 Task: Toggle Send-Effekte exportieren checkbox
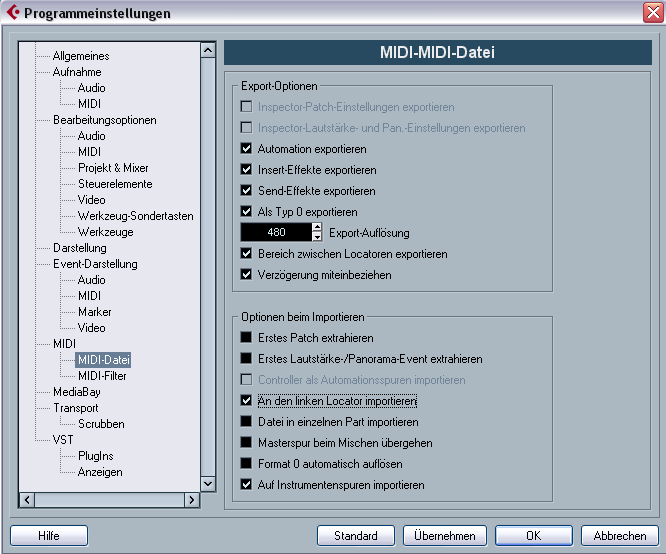tap(246, 190)
